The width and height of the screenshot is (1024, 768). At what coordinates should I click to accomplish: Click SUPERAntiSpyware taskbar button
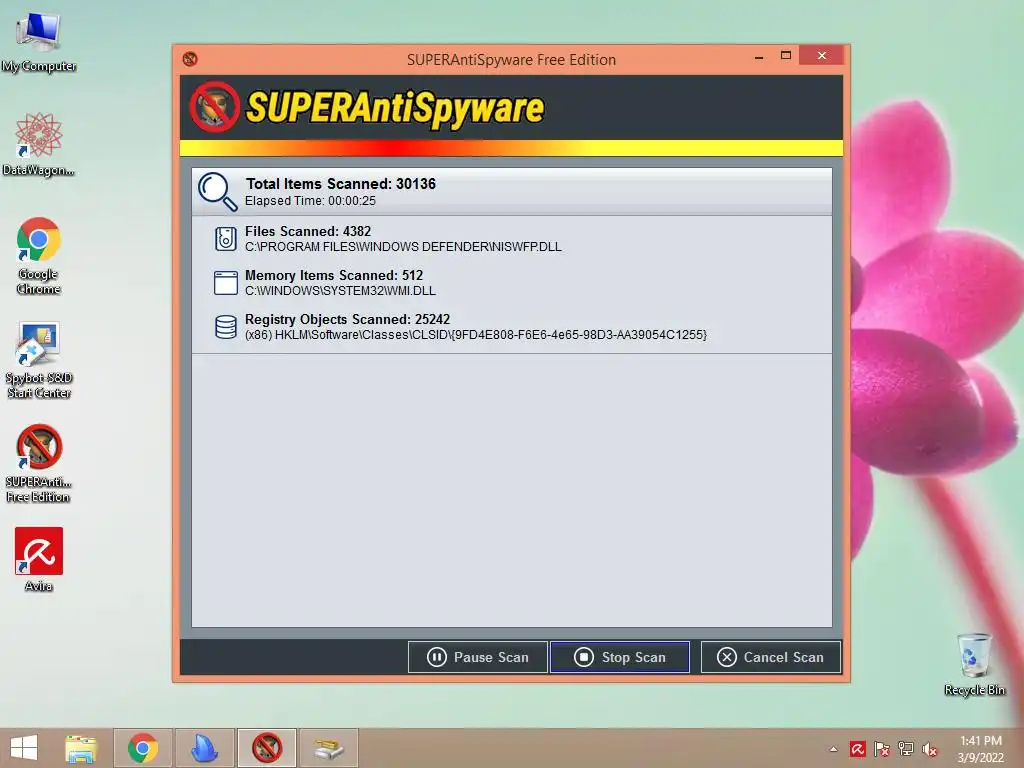coord(267,748)
